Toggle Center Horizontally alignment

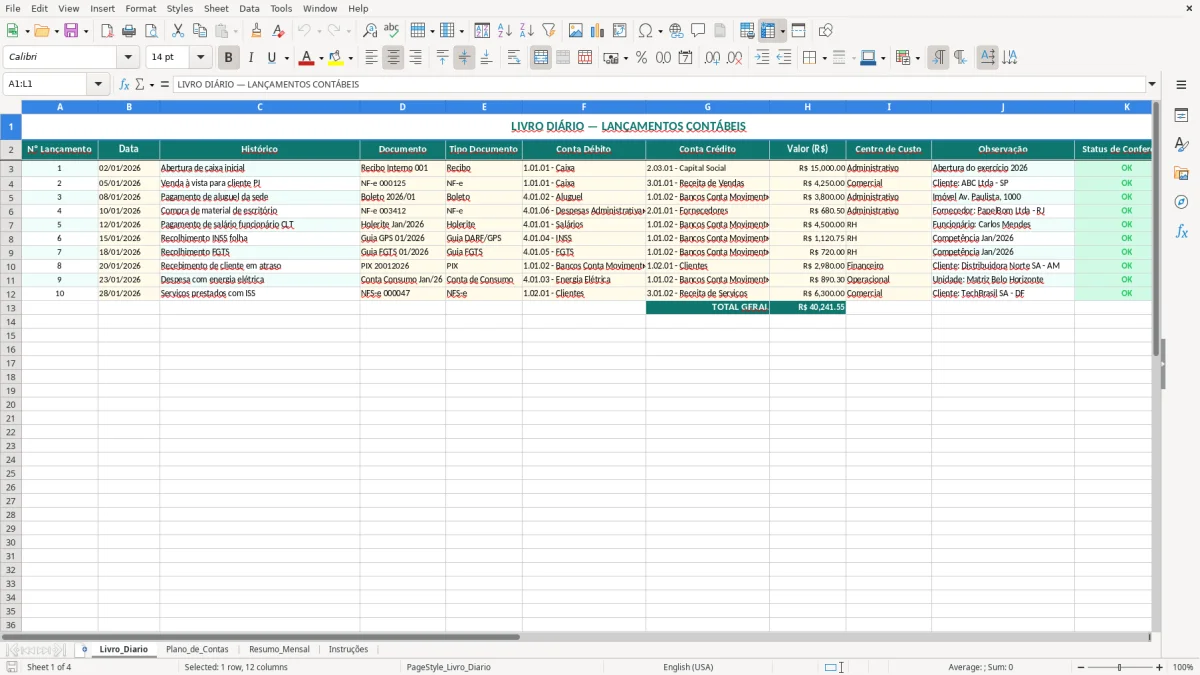point(393,58)
